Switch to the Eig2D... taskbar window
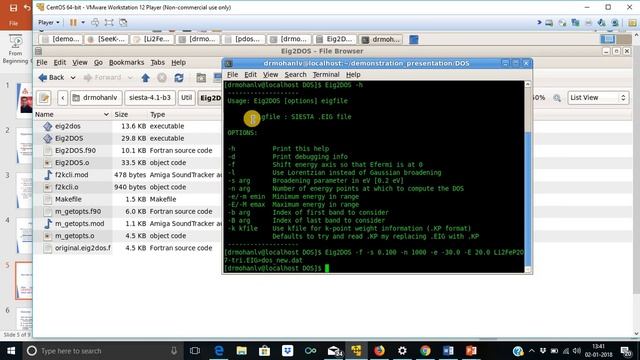The width and height of the screenshot is (640, 360). coord(335,39)
